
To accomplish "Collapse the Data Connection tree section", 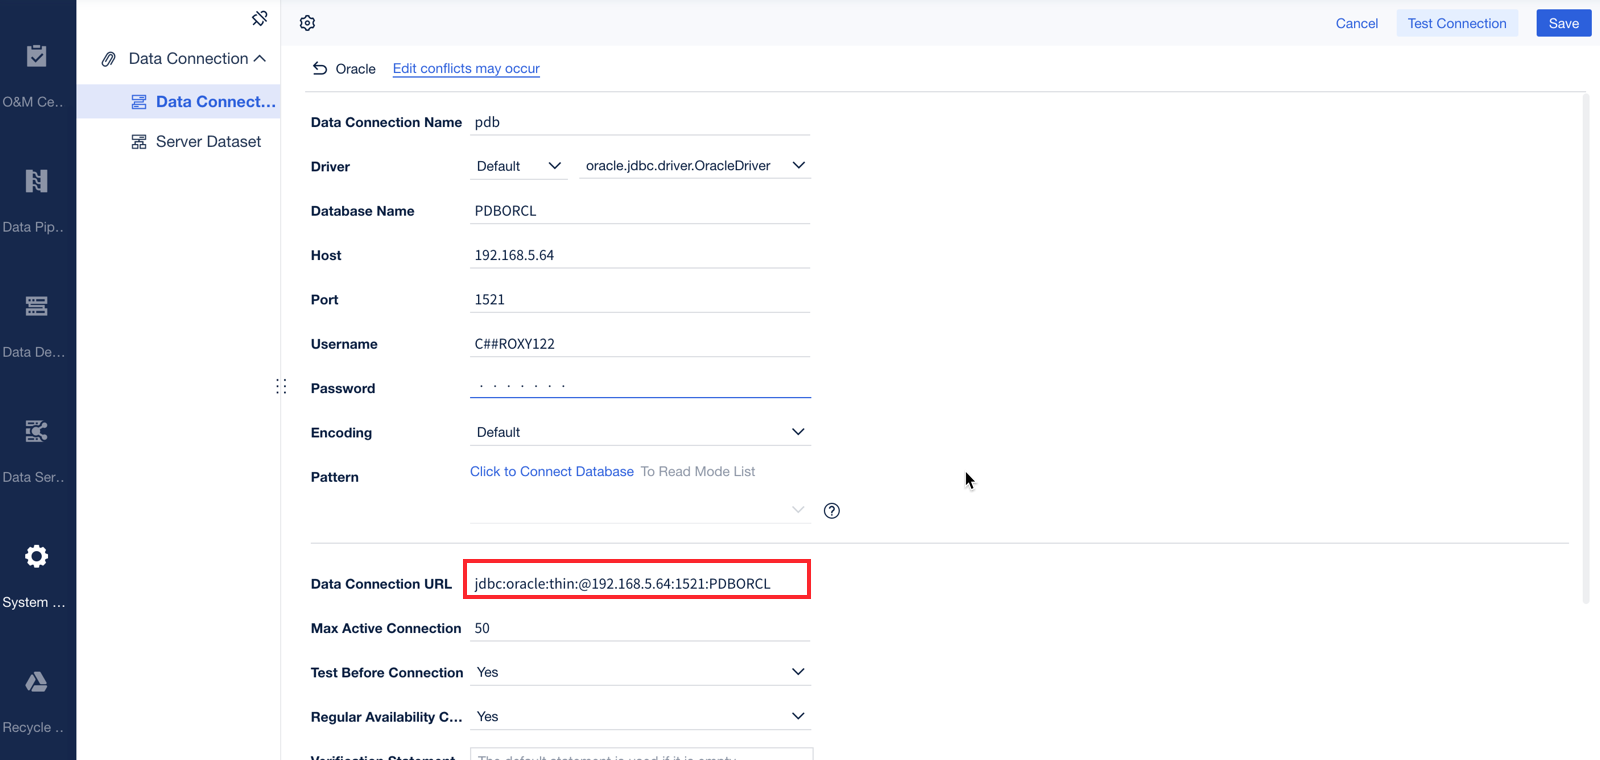I will pos(260,59).
